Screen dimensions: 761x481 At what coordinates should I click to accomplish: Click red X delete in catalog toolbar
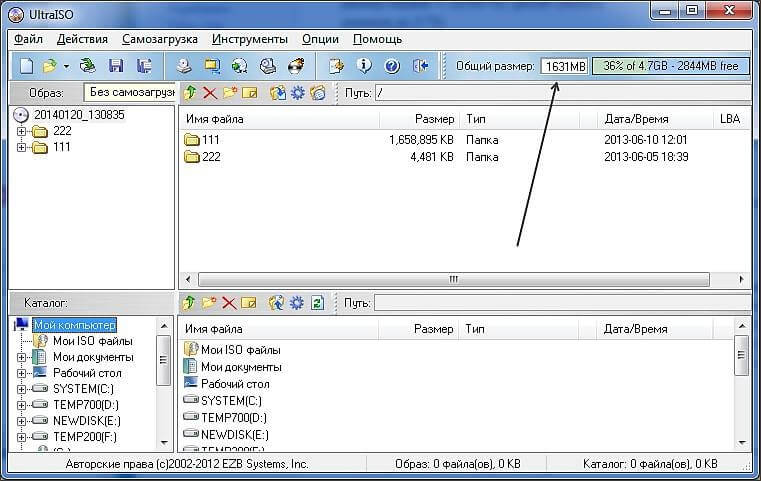[x=229, y=303]
